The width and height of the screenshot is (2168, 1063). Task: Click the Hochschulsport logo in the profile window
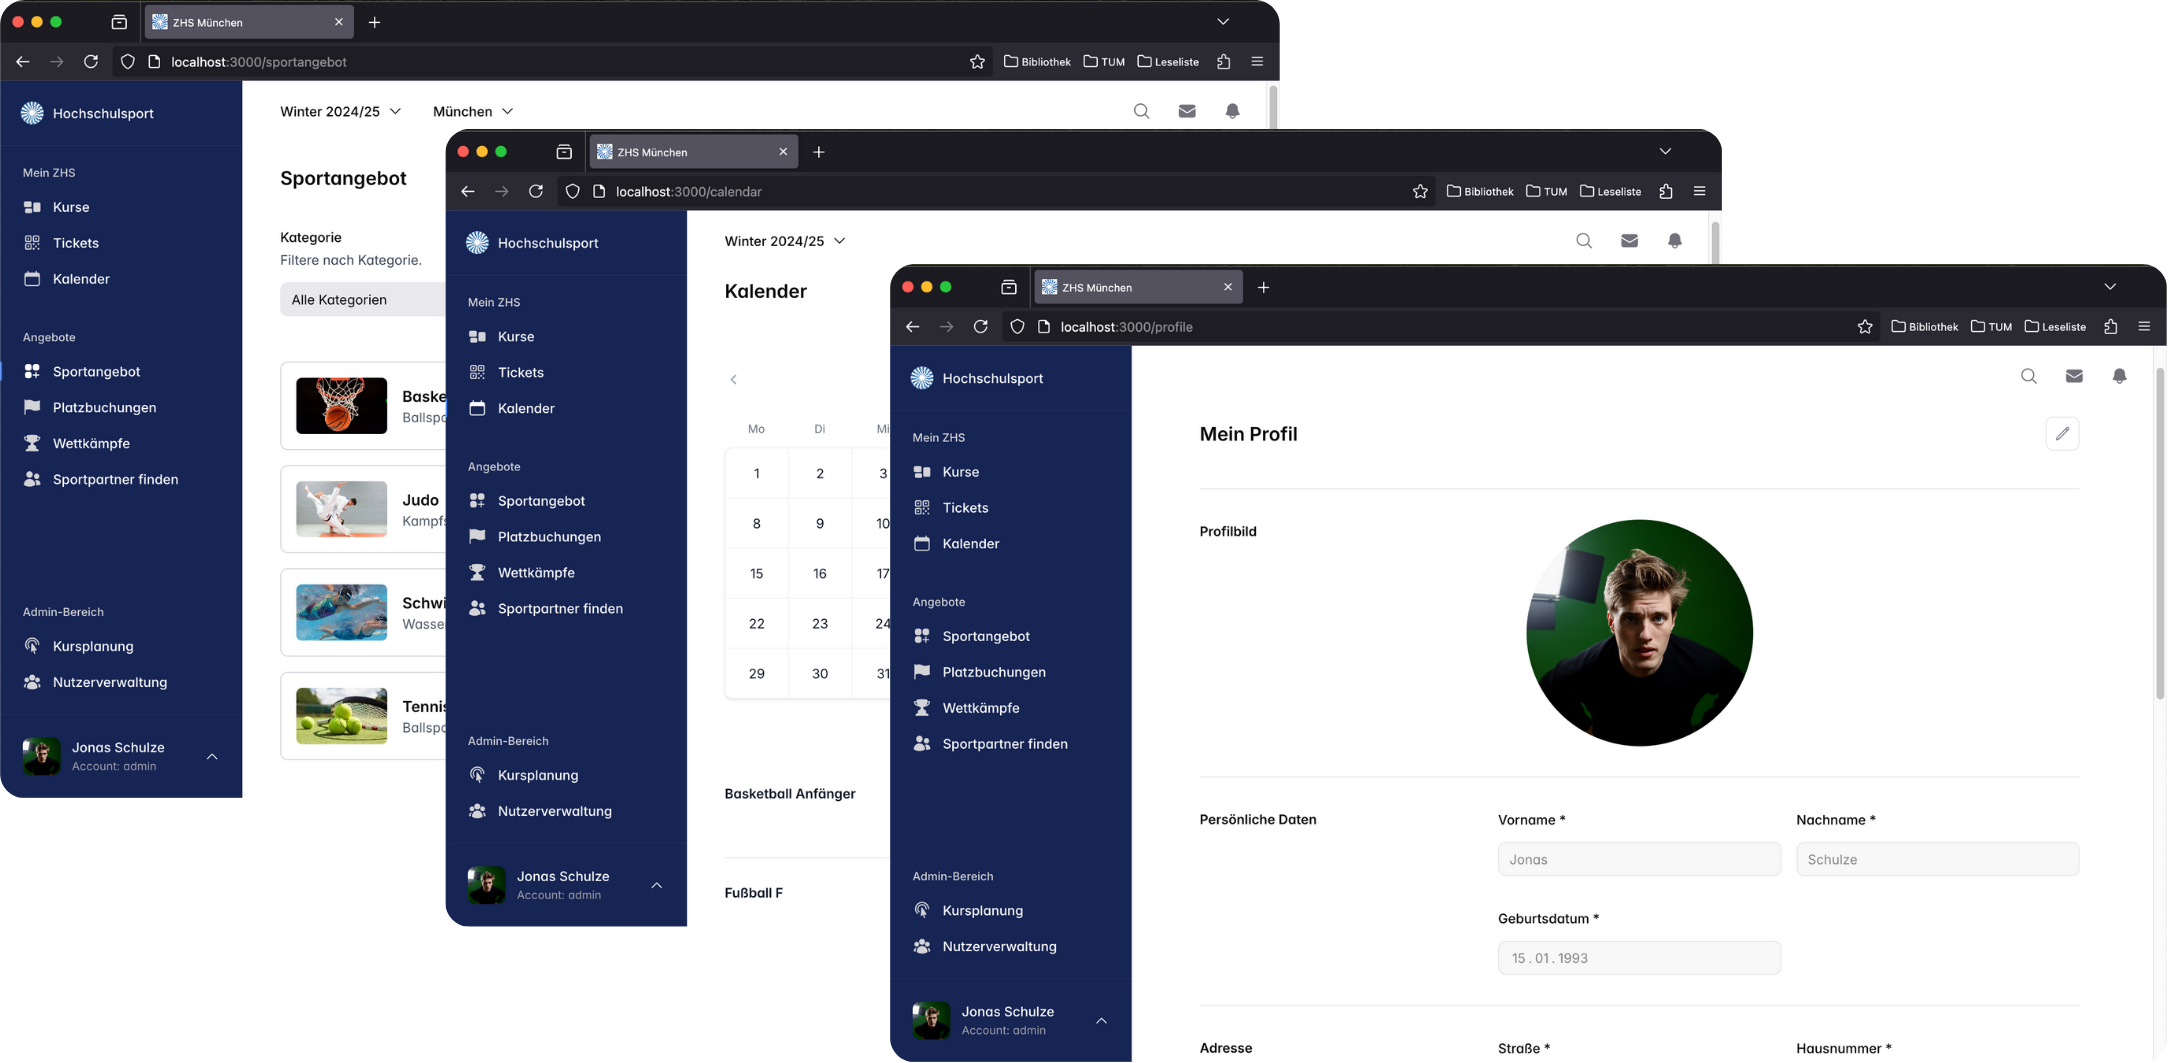tap(921, 378)
